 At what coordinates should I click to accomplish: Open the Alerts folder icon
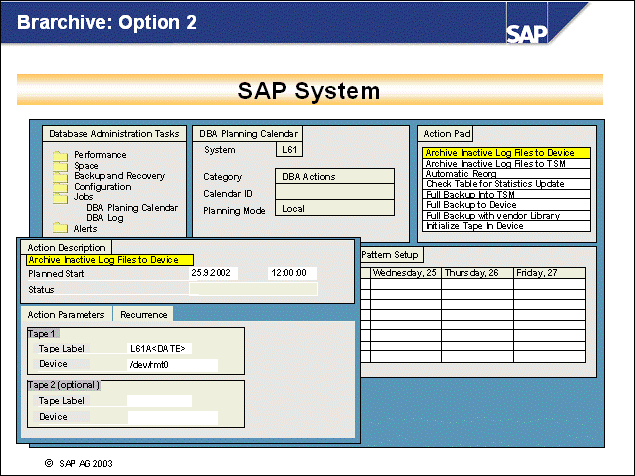click(59, 228)
